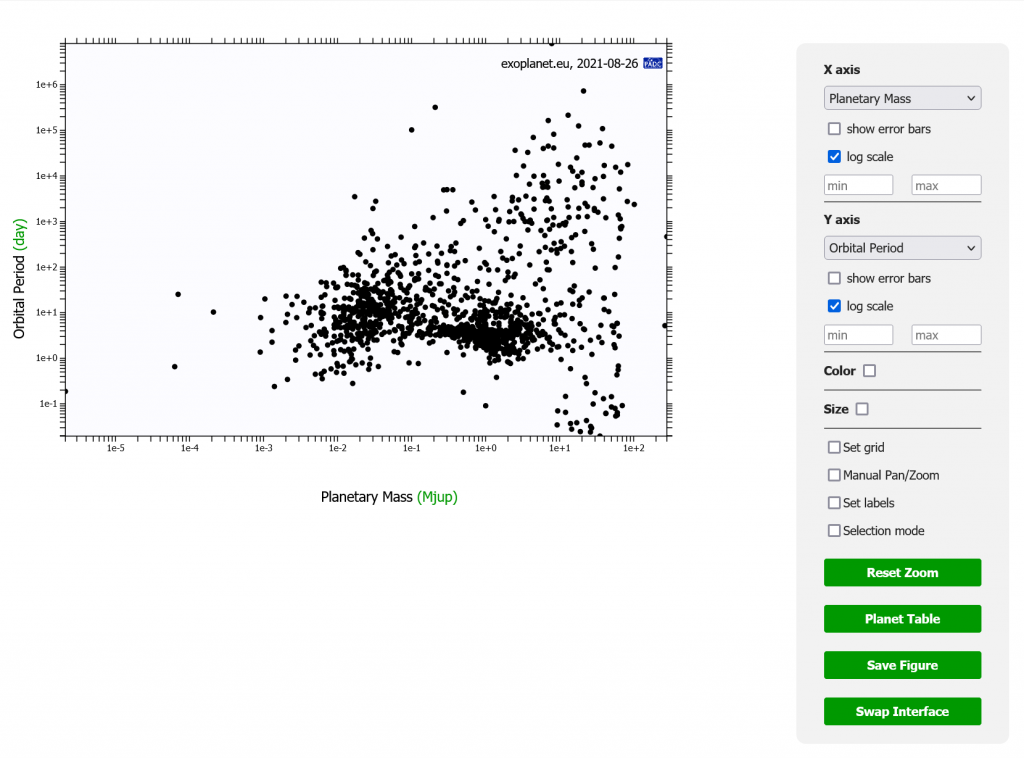This screenshot has width=1024, height=758.
Task: Click the X axis max input field
Action: (x=946, y=185)
